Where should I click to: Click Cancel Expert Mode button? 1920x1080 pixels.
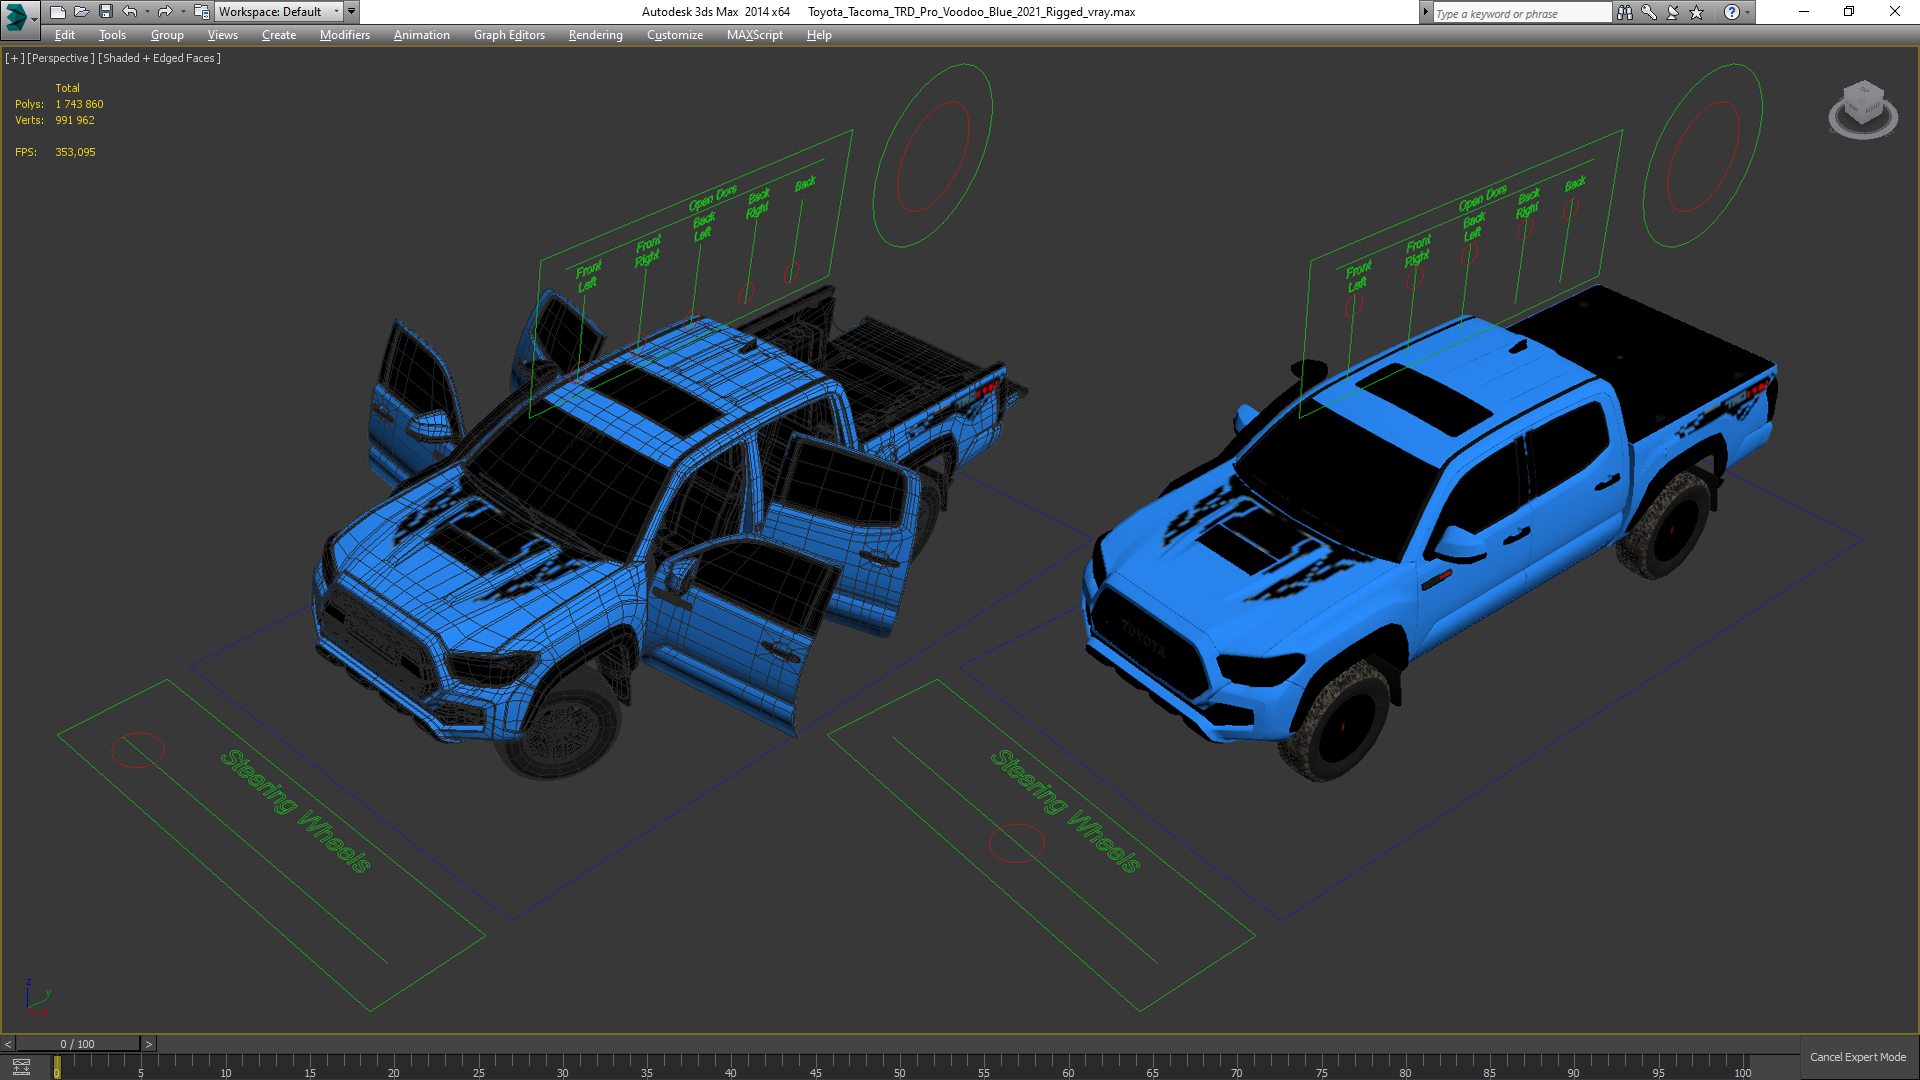[1857, 1057]
